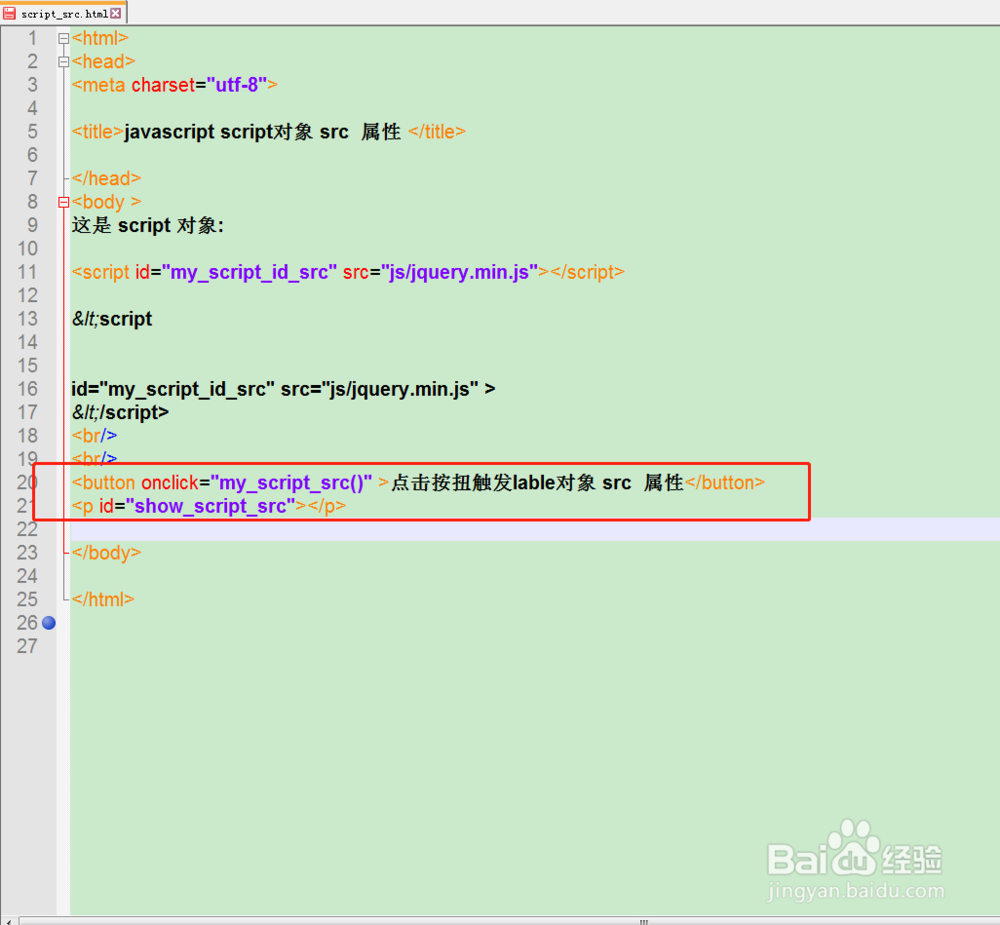Click the closing html tag

click(x=103, y=600)
